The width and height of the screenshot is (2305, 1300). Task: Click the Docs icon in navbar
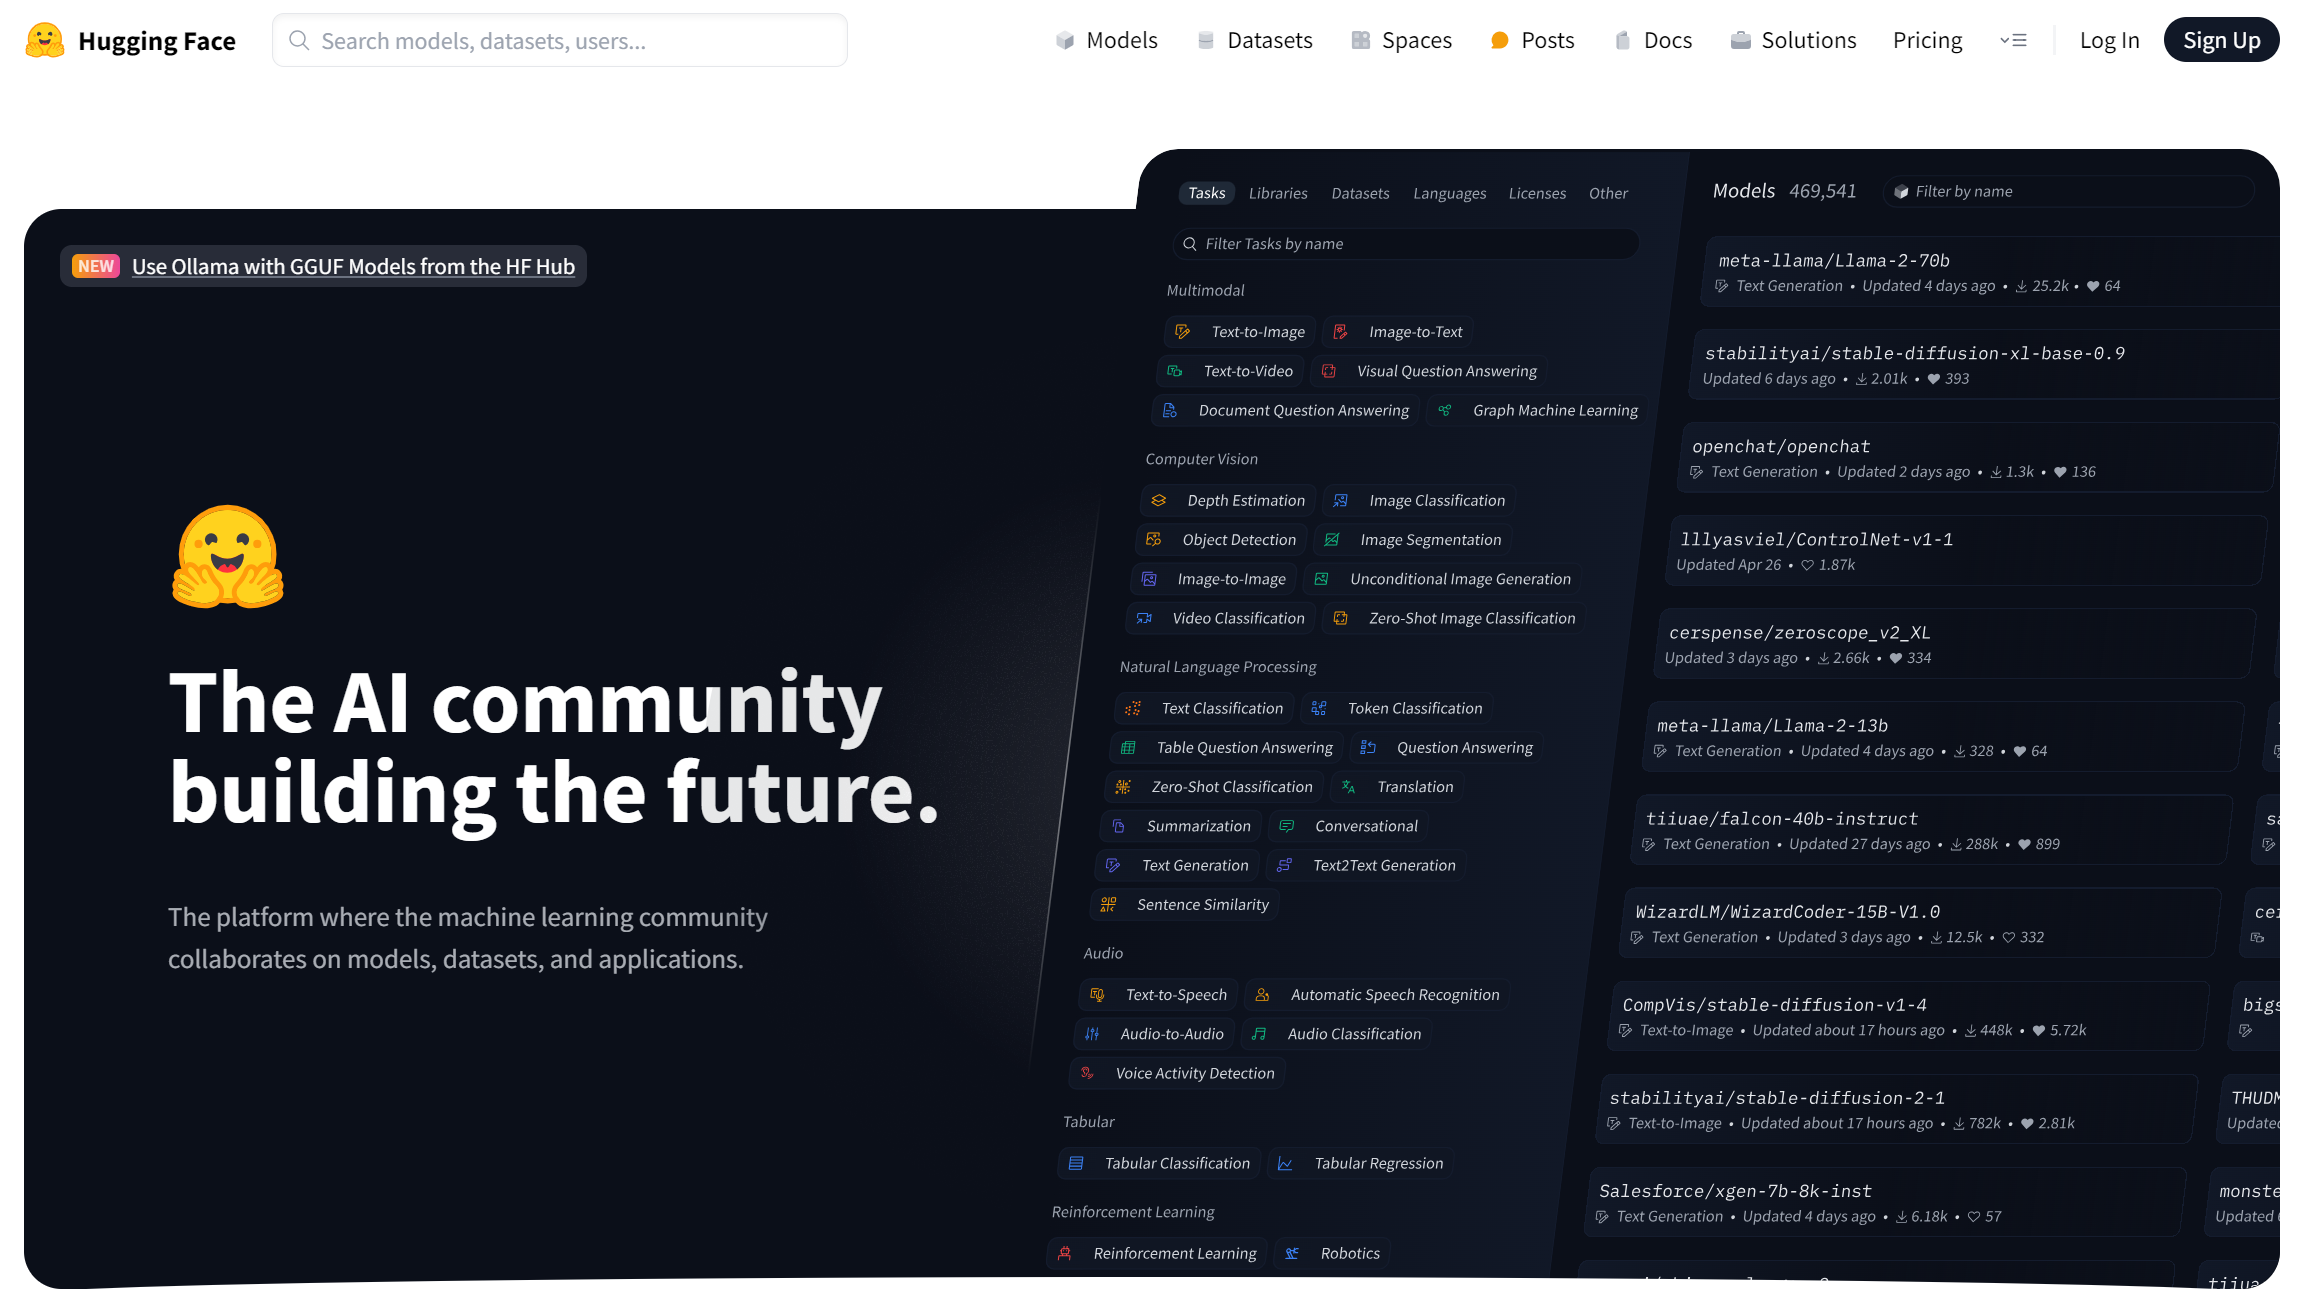[1622, 40]
